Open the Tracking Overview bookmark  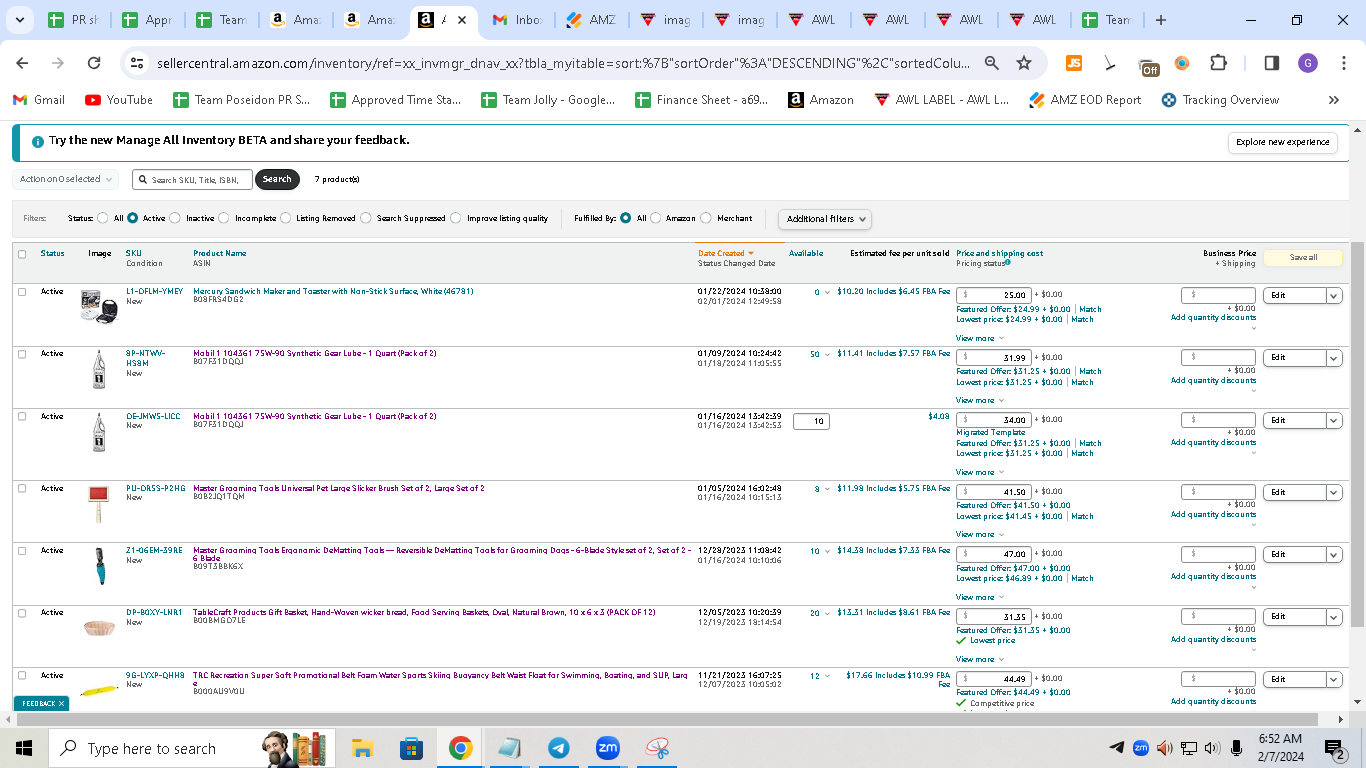(x=1220, y=100)
